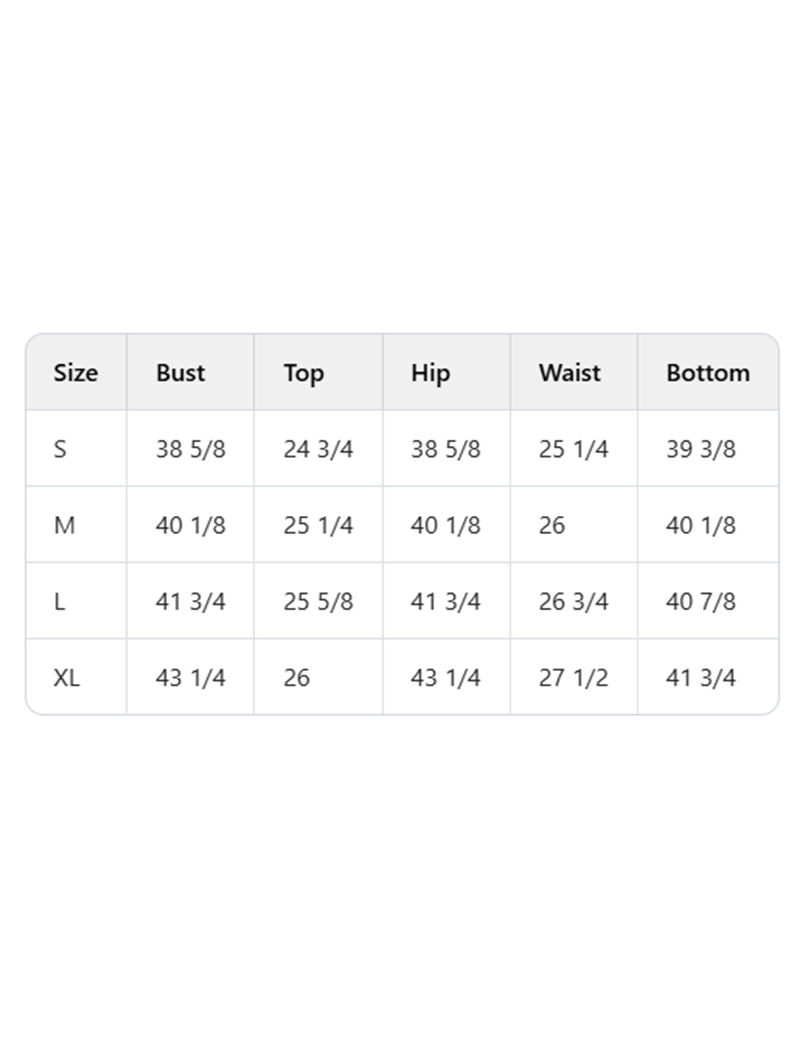Image resolution: width=800 pixels, height=1050 pixels.
Task: Click the Top value 25 5/8
Action: (x=318, y=601)
